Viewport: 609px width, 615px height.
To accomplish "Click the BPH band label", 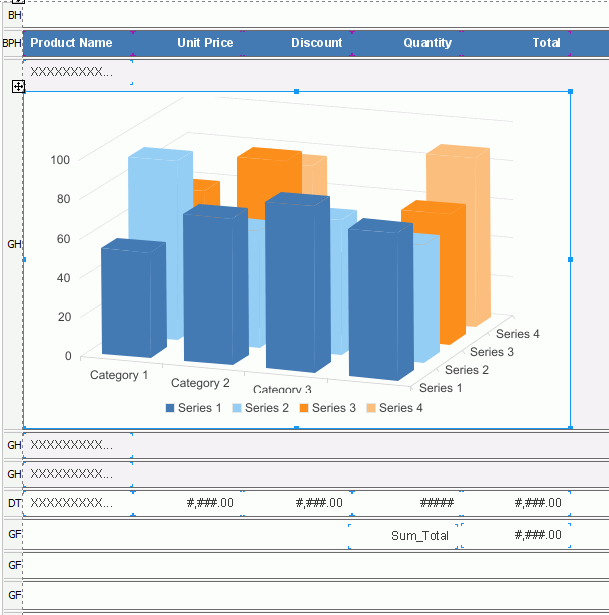I will [x=11, y=43].
